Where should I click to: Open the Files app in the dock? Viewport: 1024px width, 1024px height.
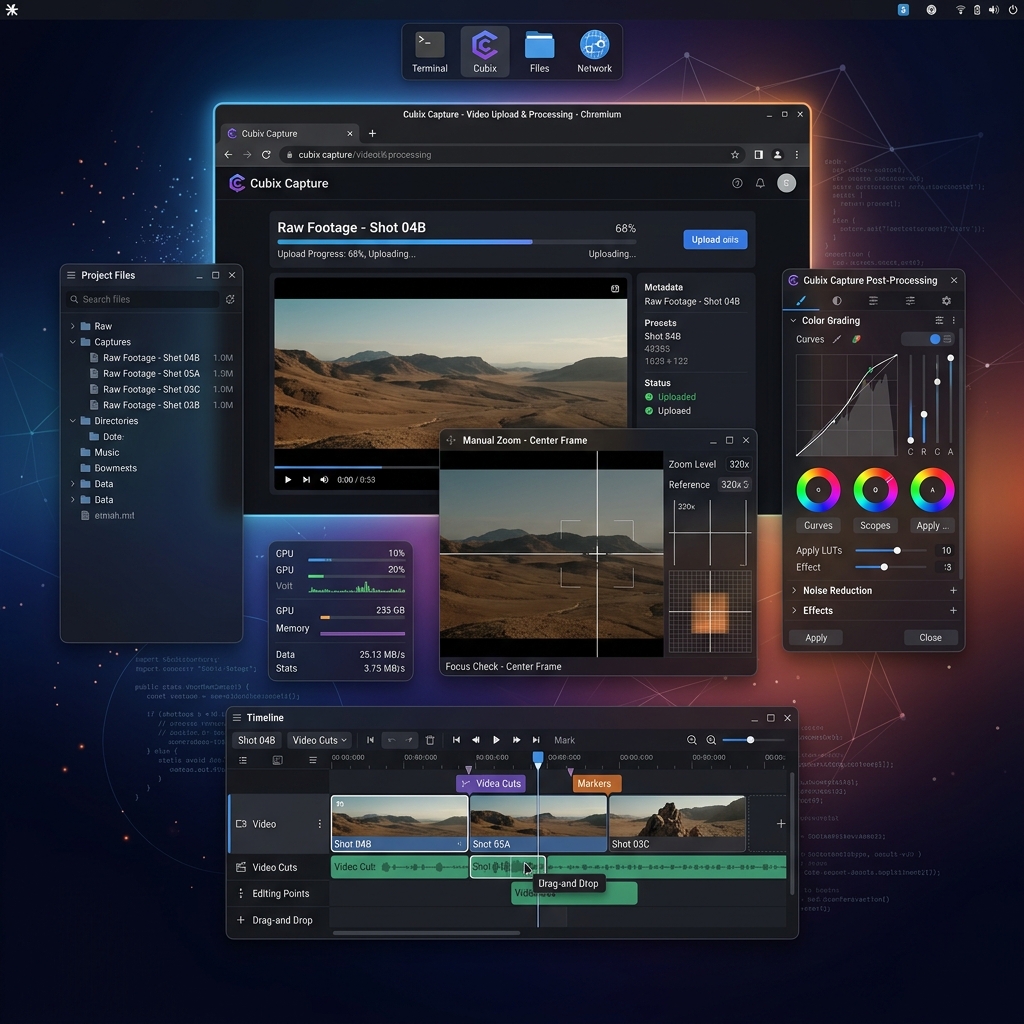coord(539,52)
